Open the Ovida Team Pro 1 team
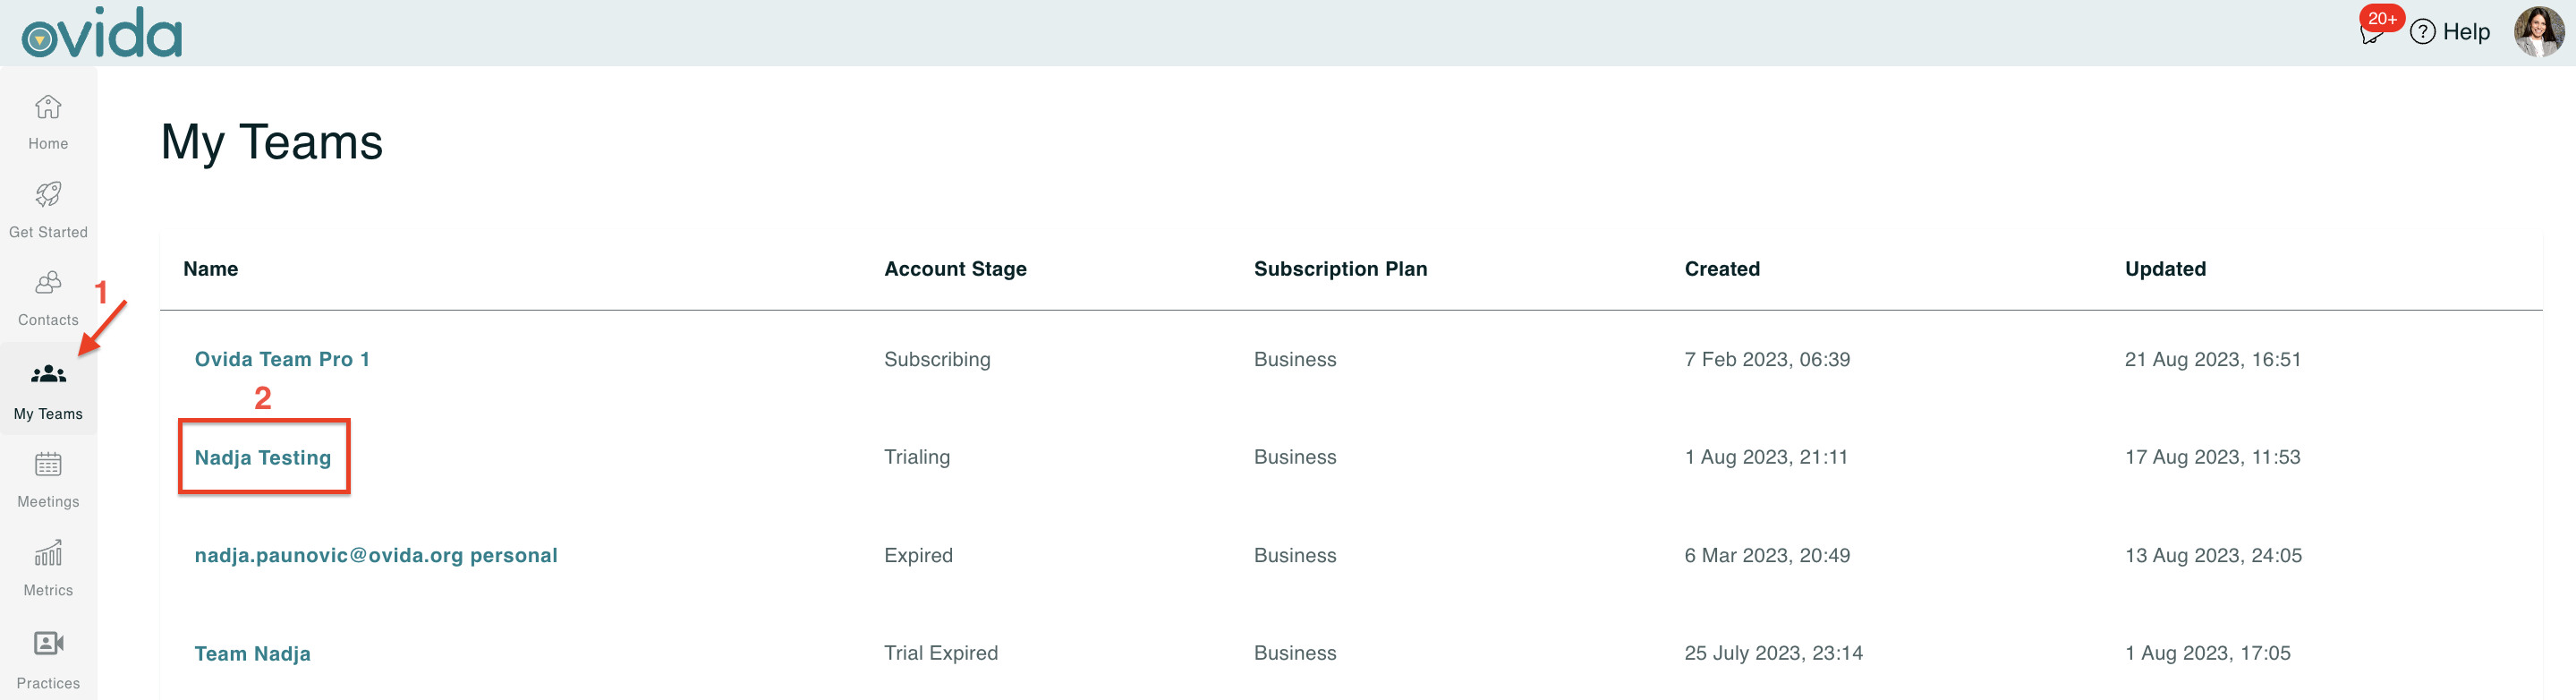The width and height of the screenshot is (2576, 700). [282, 359]
